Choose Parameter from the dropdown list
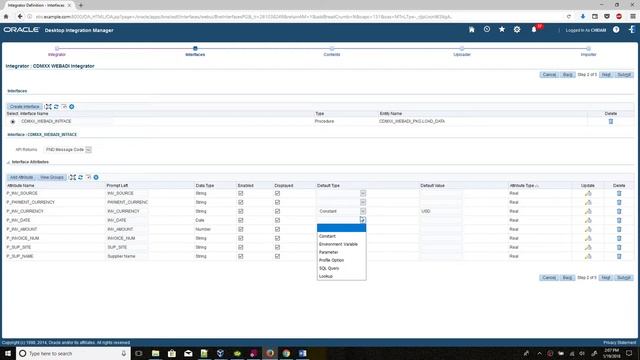 click(x=341, y=252)
